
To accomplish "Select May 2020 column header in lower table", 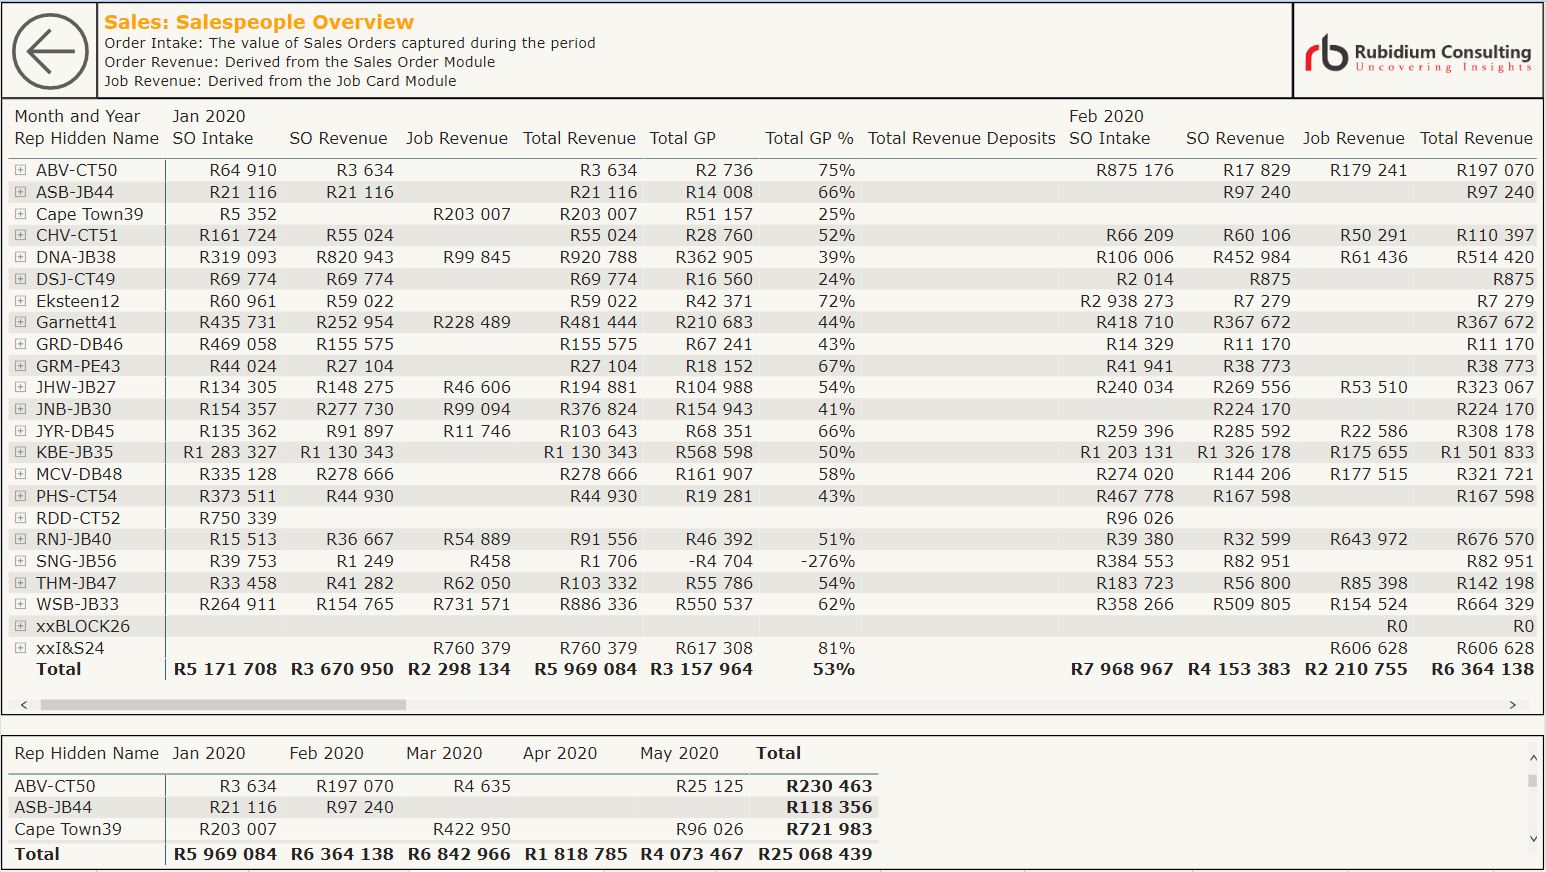I will tap(679, 754).
